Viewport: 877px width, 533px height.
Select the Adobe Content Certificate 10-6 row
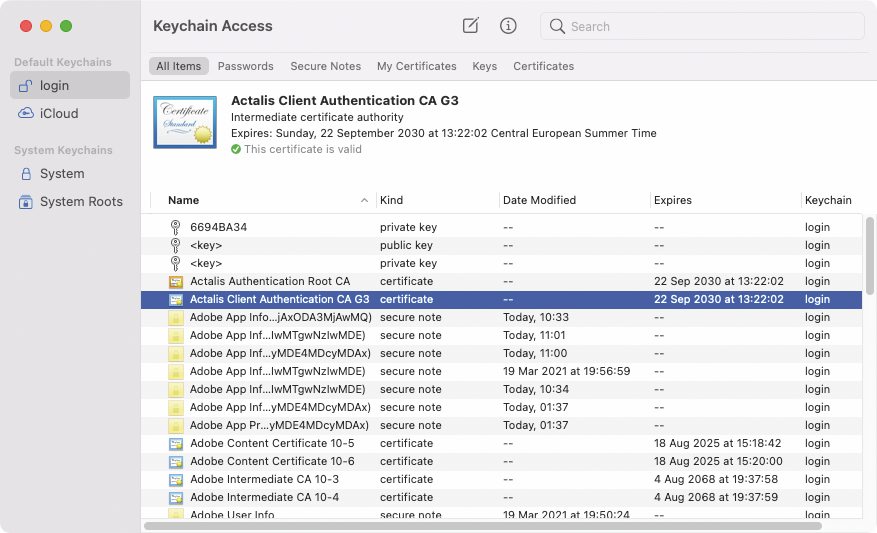(x=501, y=461)
